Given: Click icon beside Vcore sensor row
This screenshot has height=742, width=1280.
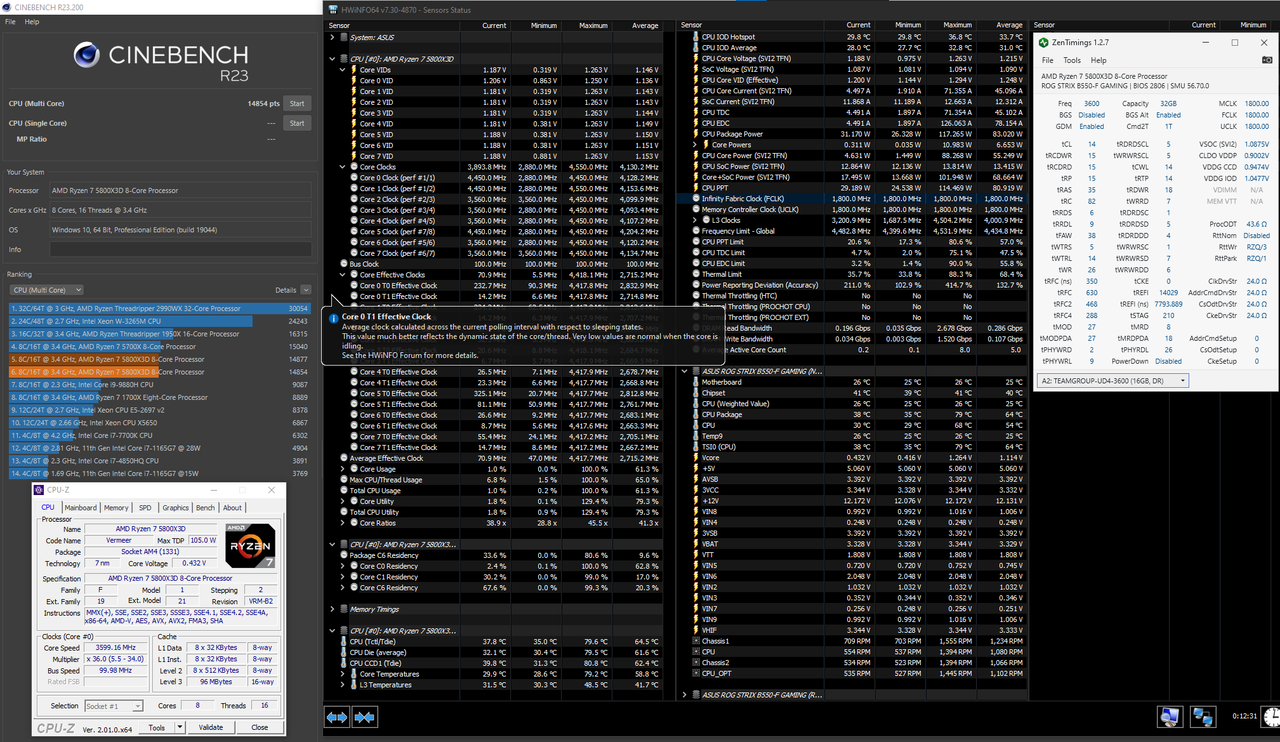Looking at the screenshot, I should [695, 458].
